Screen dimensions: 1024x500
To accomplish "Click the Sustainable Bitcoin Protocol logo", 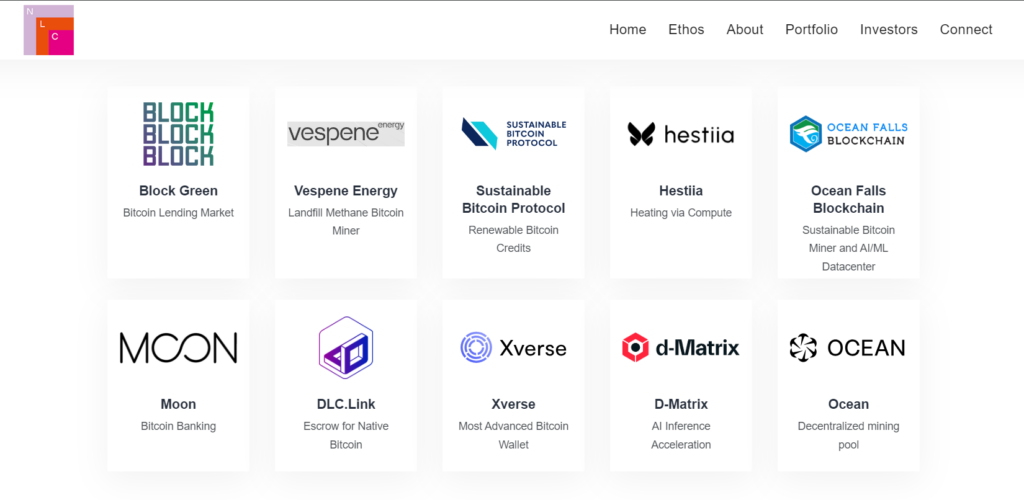I will pos(514,134).
